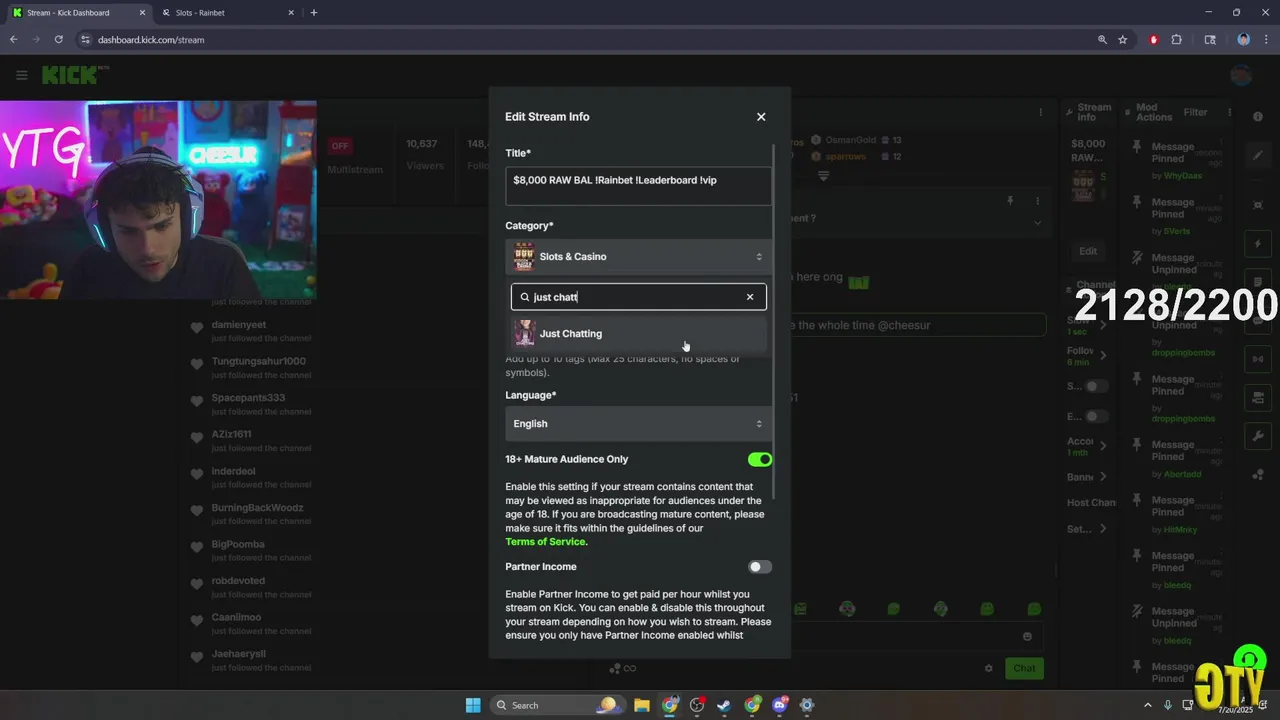The width and height of the screenshot is (1280, 720).
Task: Bookmark this page with star icon
Action: (x=1123, y=40)
